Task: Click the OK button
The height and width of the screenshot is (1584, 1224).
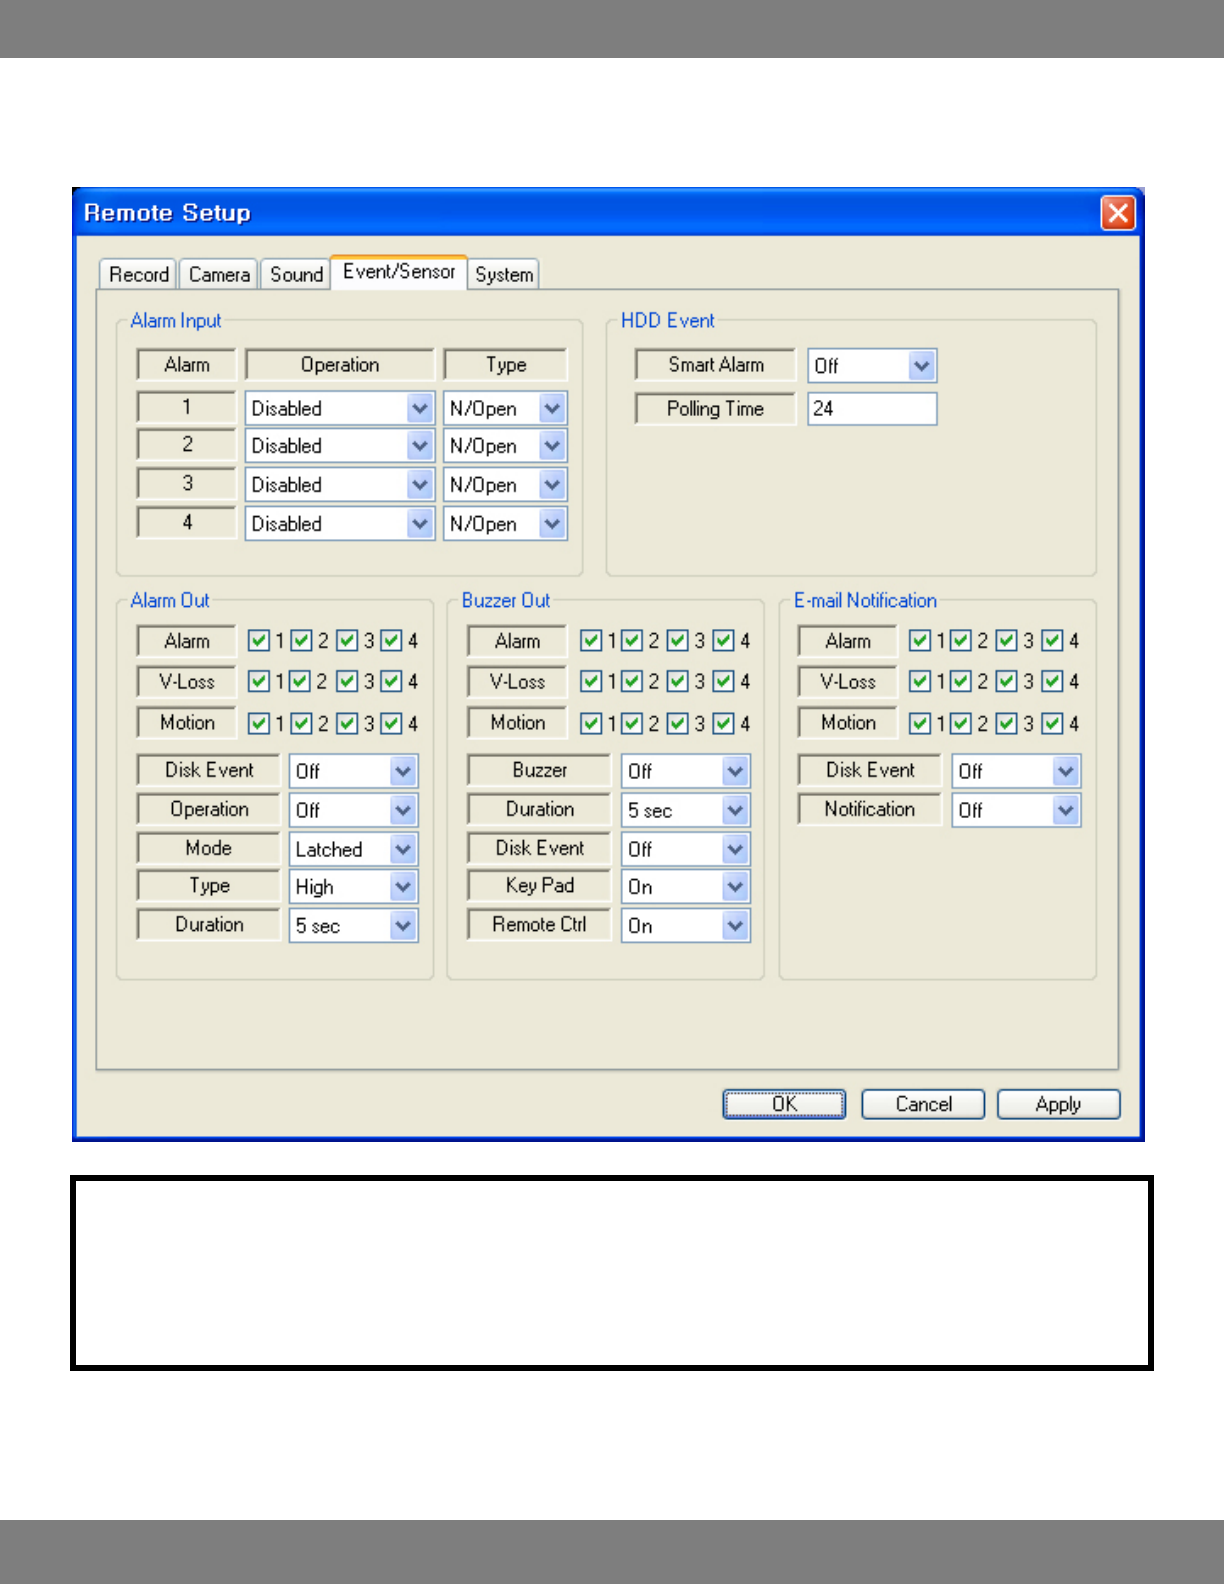Action: tap(784, 1104)
